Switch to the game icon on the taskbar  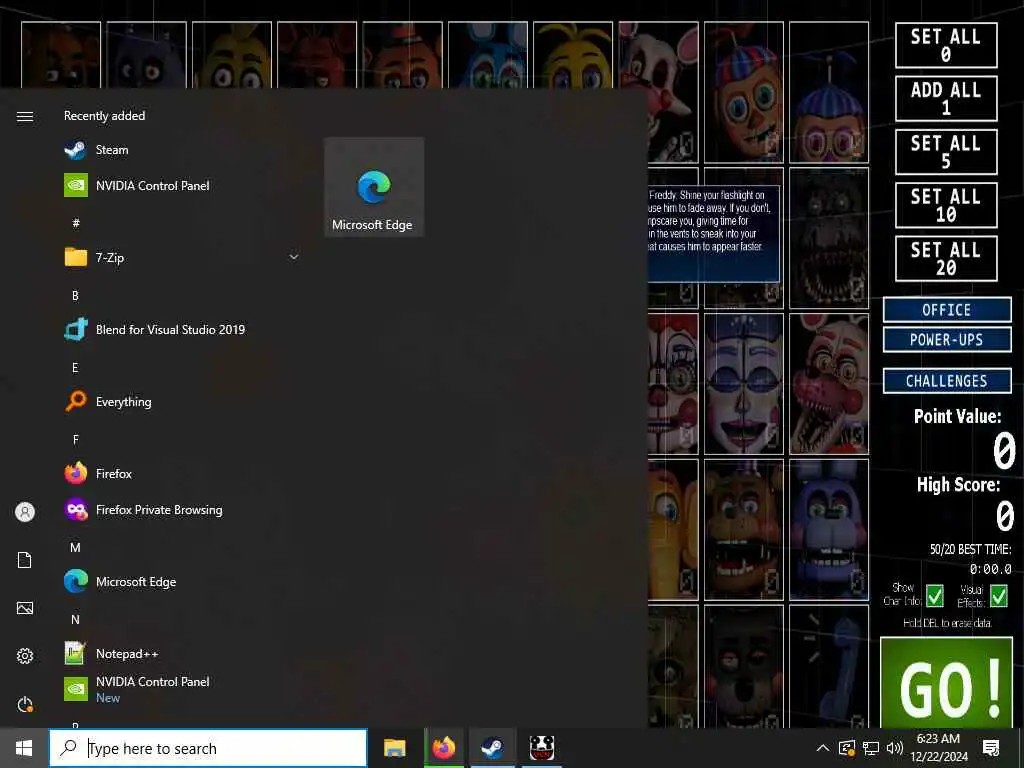coord(541,748)
